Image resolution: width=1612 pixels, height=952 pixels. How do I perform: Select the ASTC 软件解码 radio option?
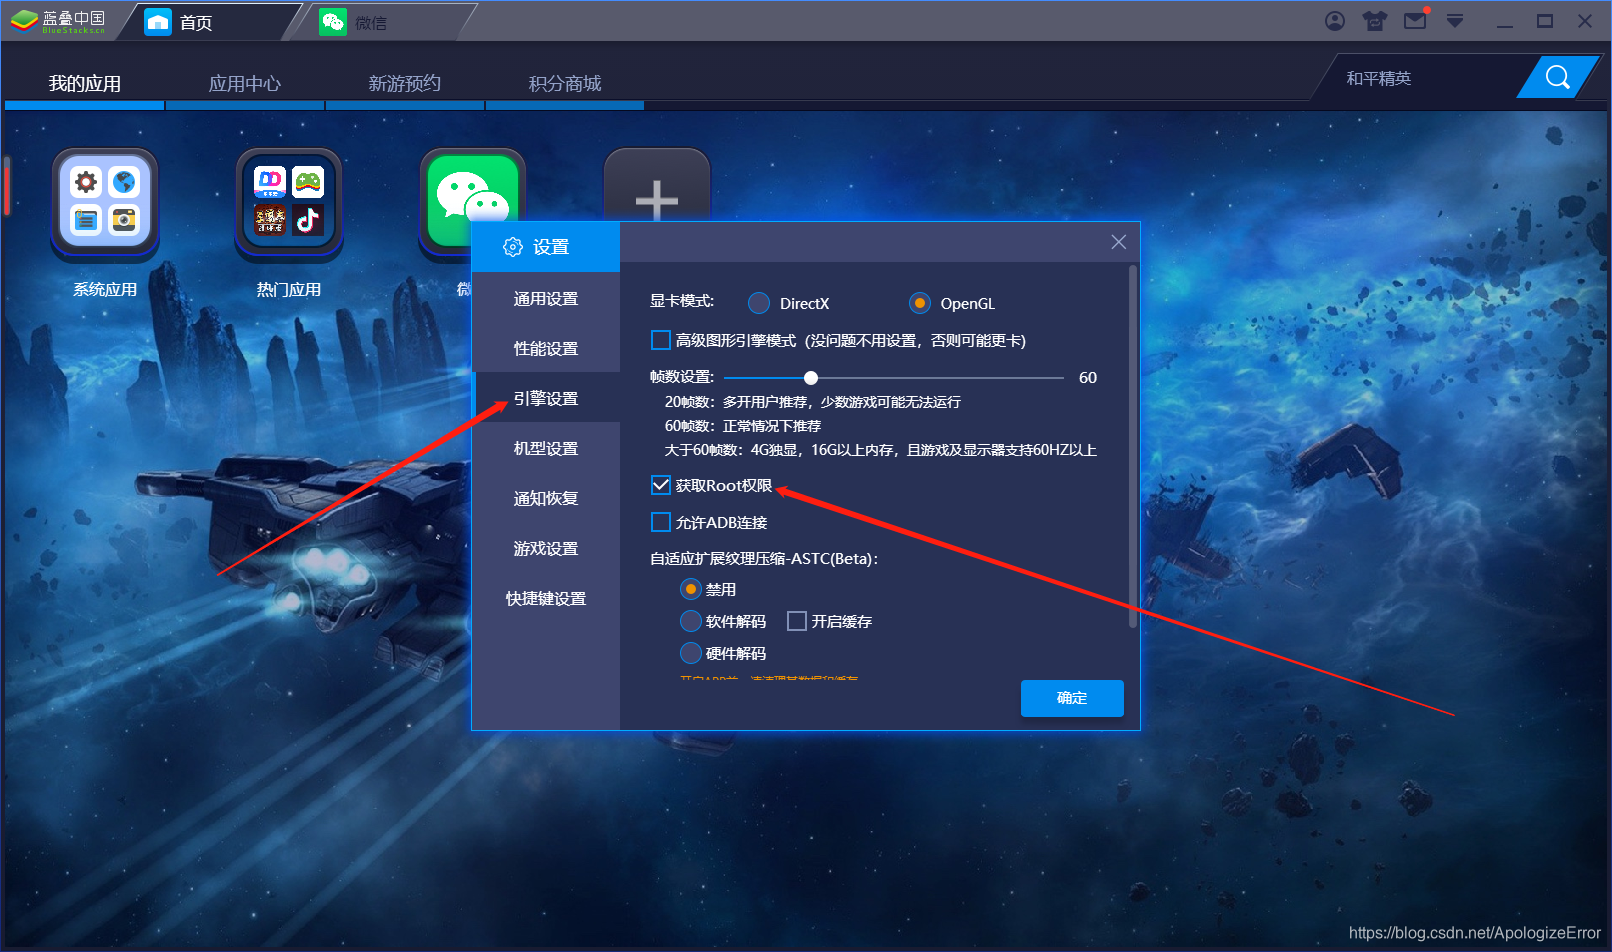(691, 621)
